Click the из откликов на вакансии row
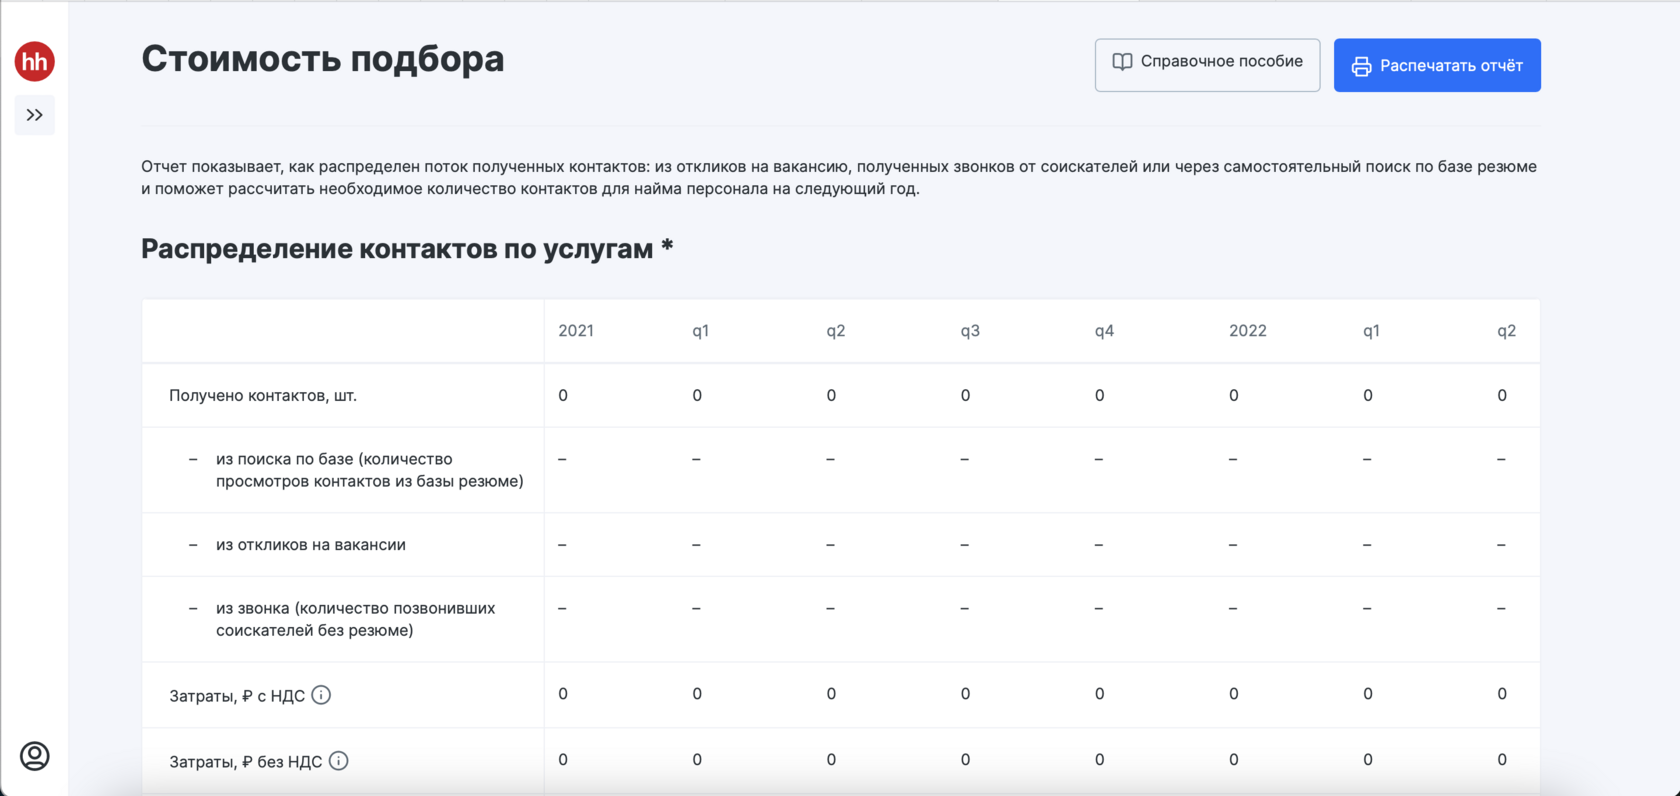The width and height of the screenshot is (1680, 796). coord(310,545)
